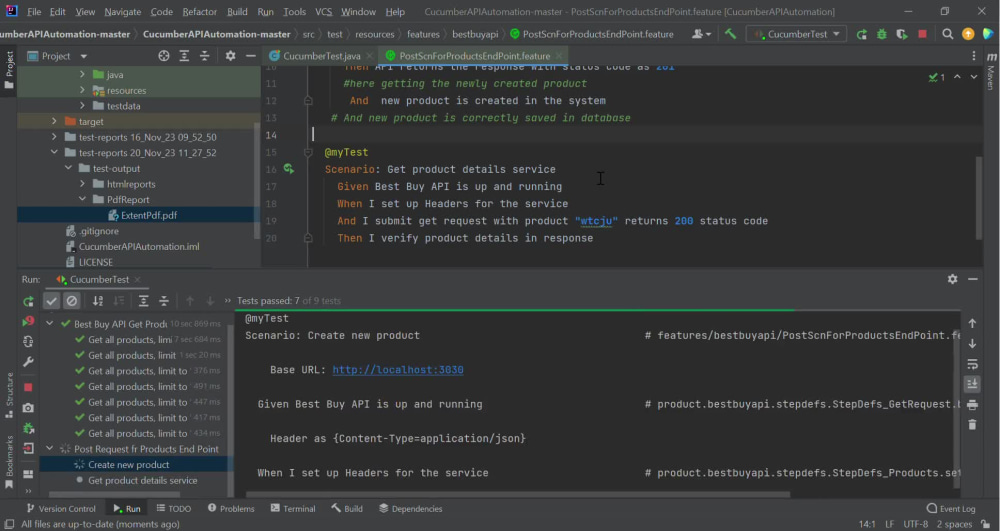Image resolution: width=1000 pixels, height=531 pixels.
Task: Click the Build project hammer icon
Action: (x=730, y=34)
